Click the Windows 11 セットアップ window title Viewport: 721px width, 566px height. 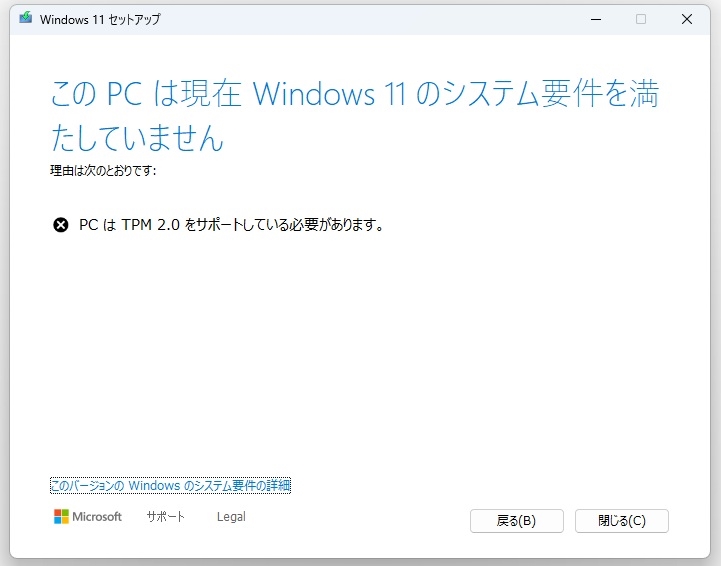[100, 19]
